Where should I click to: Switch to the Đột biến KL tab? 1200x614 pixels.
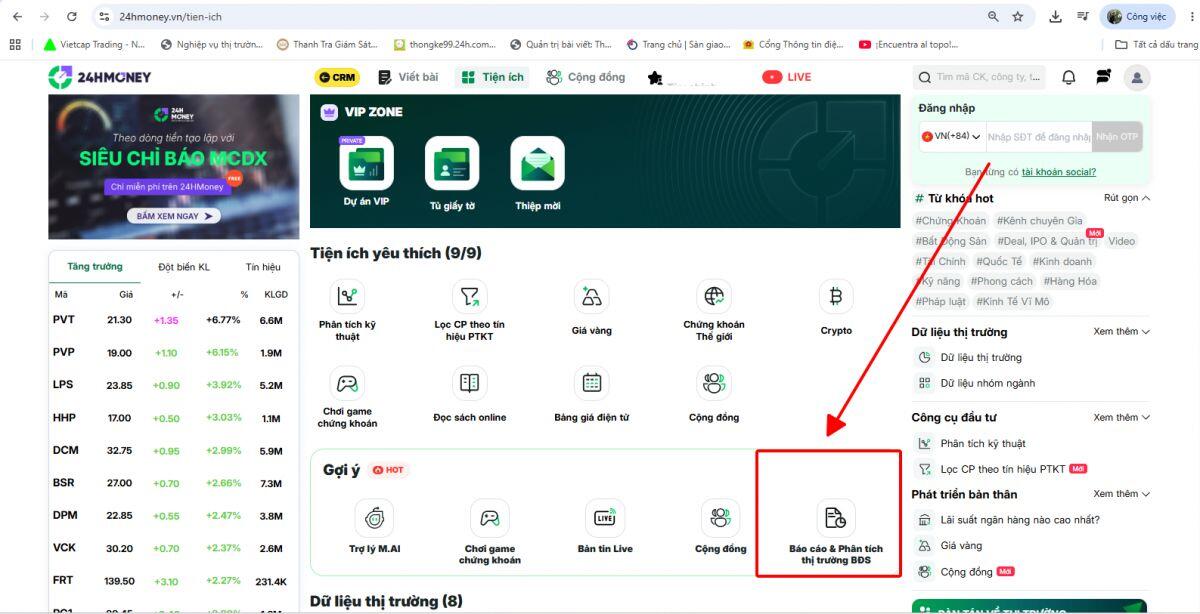[x=184, y=267]
